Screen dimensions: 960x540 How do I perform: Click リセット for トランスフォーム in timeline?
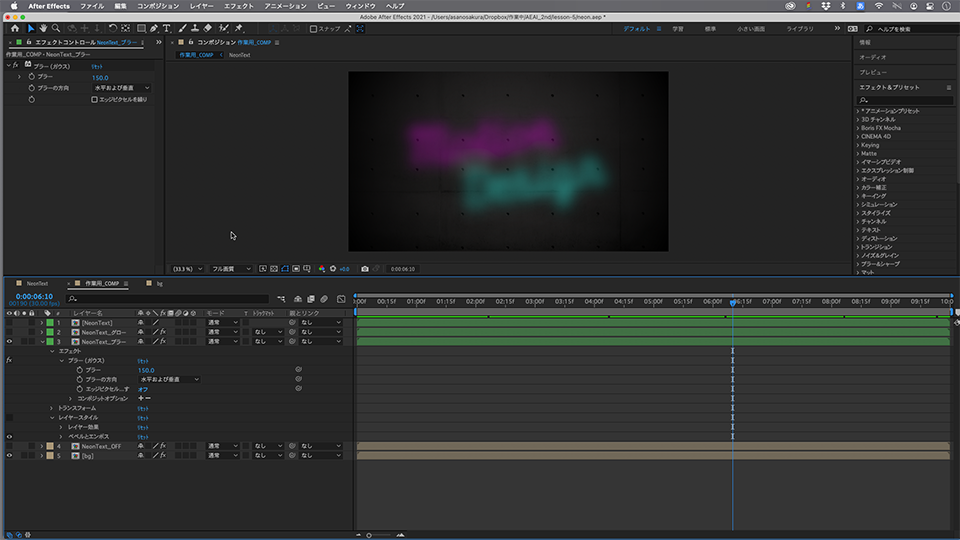(143, 408)
